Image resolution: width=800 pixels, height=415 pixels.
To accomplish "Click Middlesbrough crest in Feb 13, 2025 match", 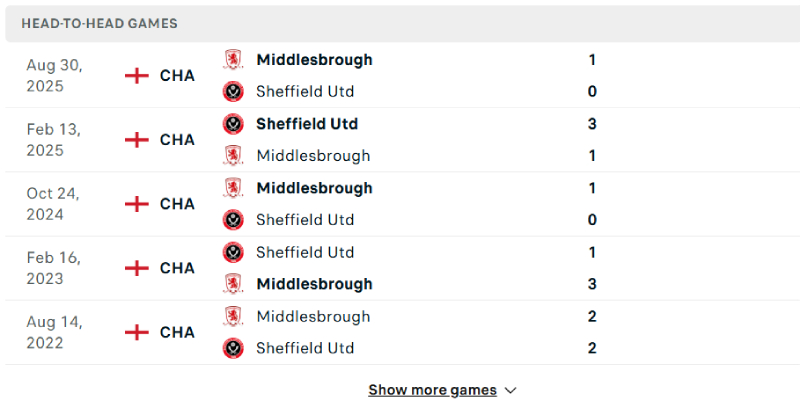I will 233,156.
